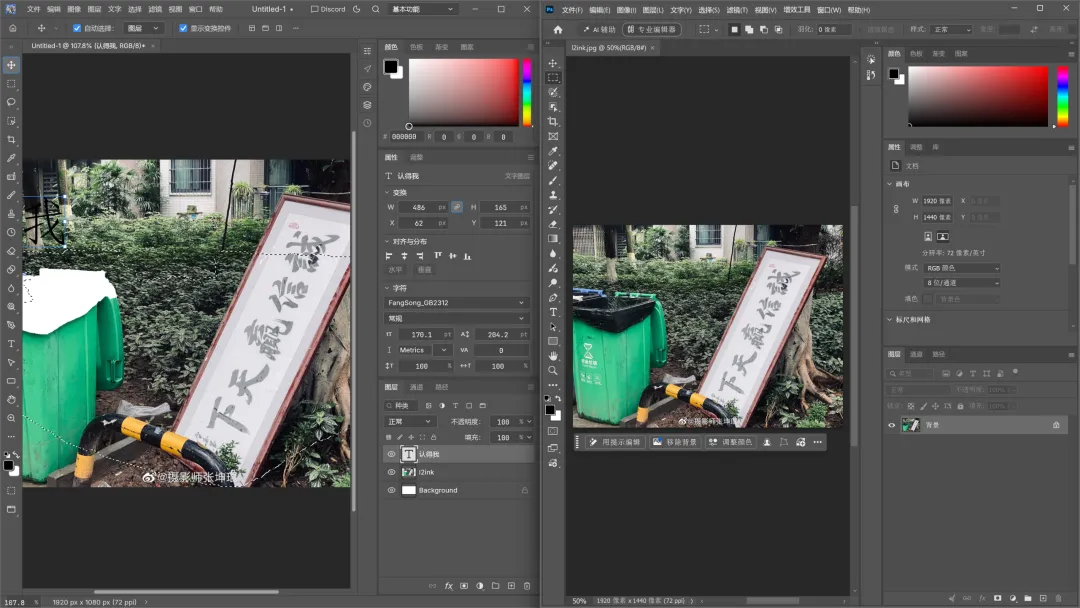Select the Rectangular Marquee tool in the right window
This screenshot has width=1080, height=608.
click(553, 78)
